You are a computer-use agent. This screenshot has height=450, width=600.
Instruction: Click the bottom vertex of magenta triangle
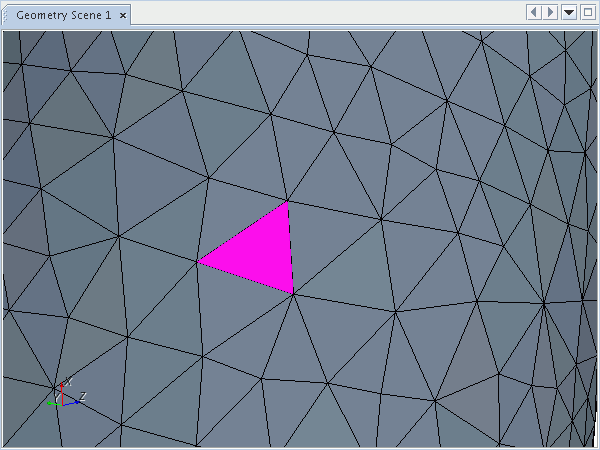[x=293, y=293]
